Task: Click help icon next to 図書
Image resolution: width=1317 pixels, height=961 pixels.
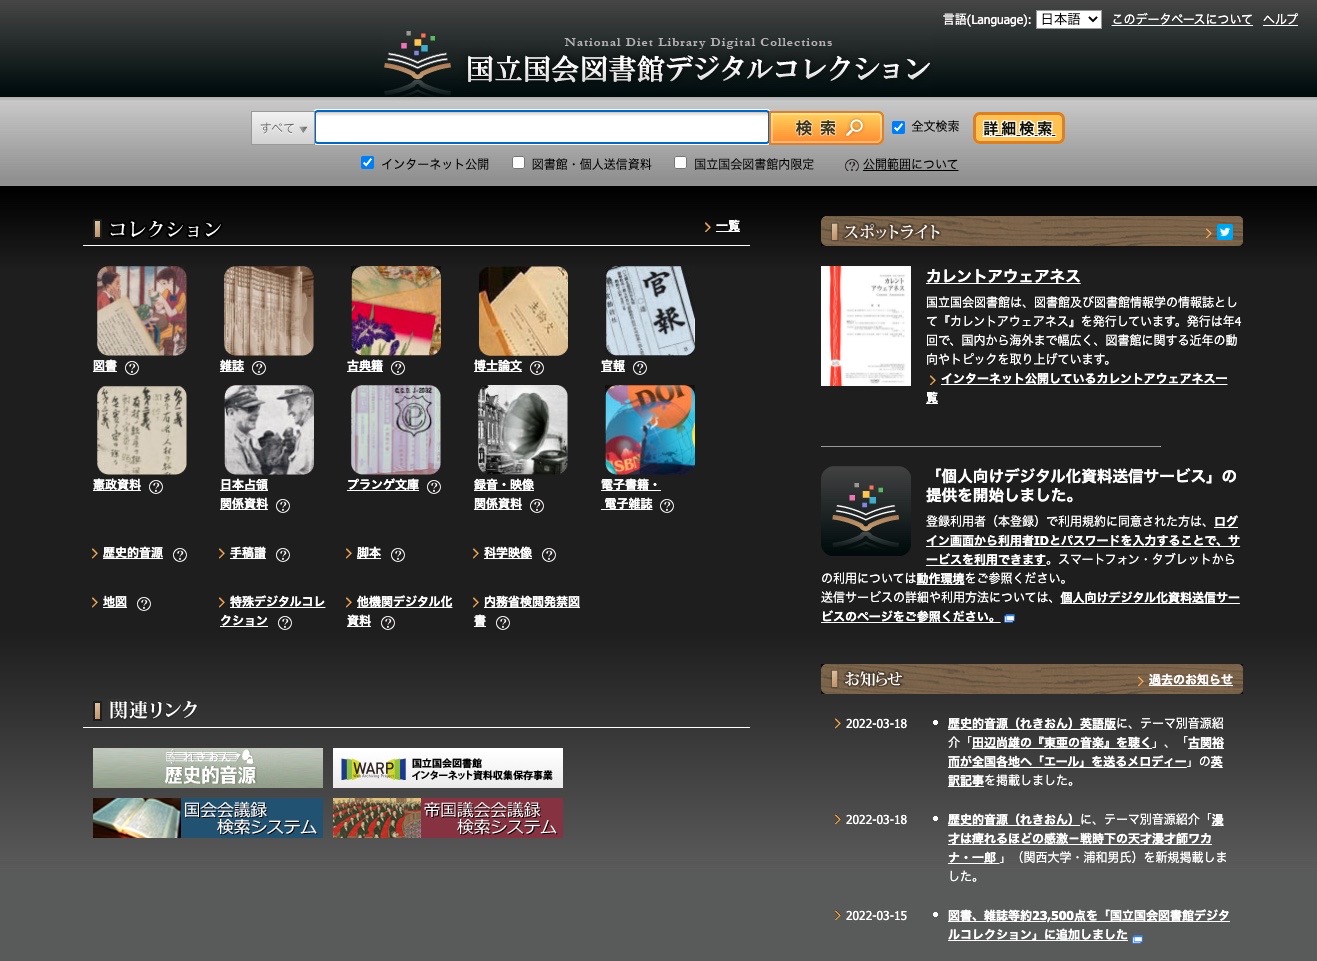Action: 132,368
